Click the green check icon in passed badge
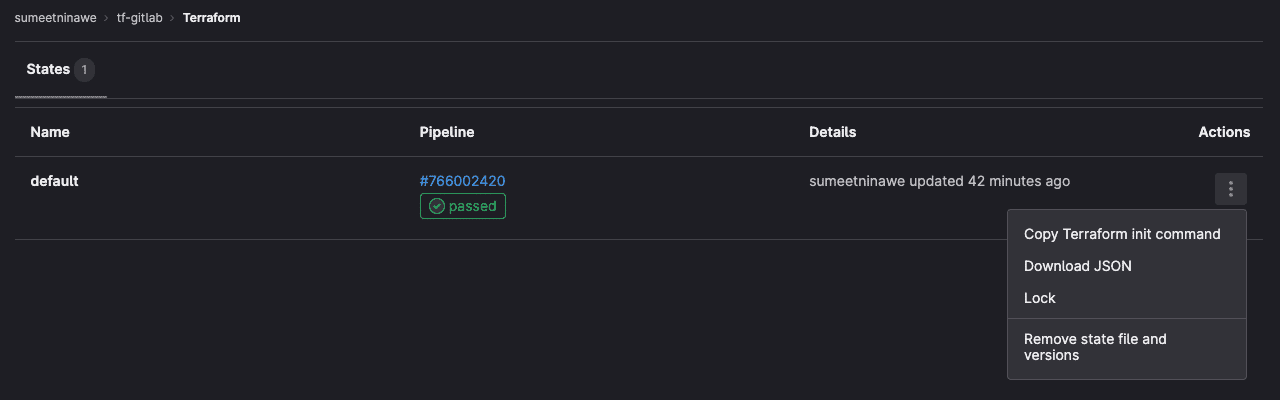Image resolution: width=1280 pixels, height=400 pixels. coord(436,207)
